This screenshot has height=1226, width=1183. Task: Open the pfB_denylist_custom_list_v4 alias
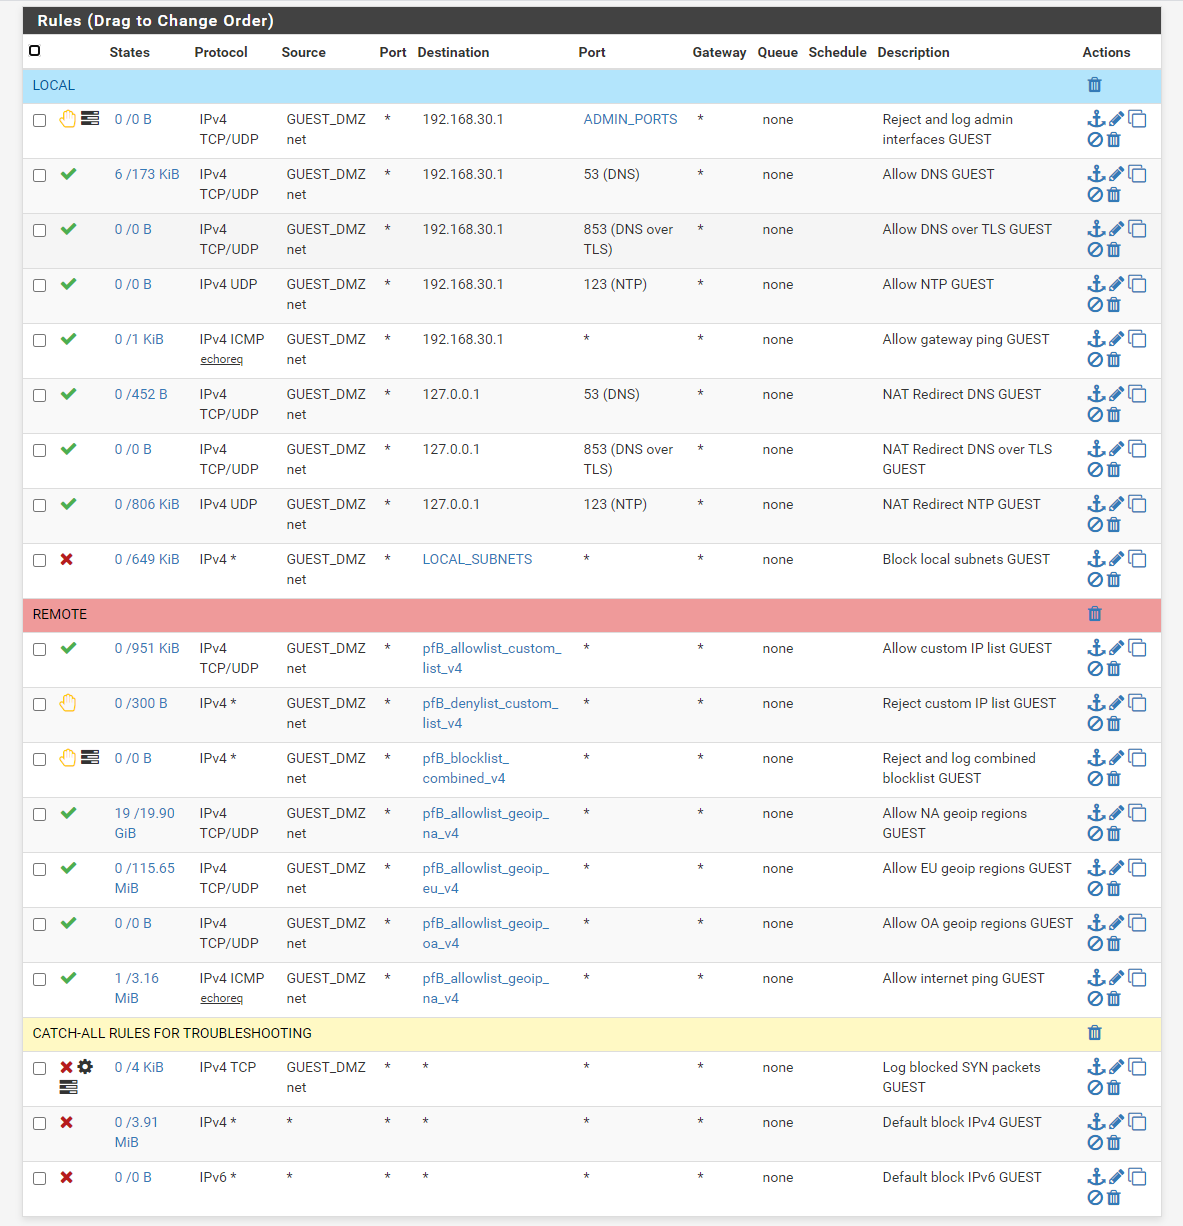click(490, 713)
